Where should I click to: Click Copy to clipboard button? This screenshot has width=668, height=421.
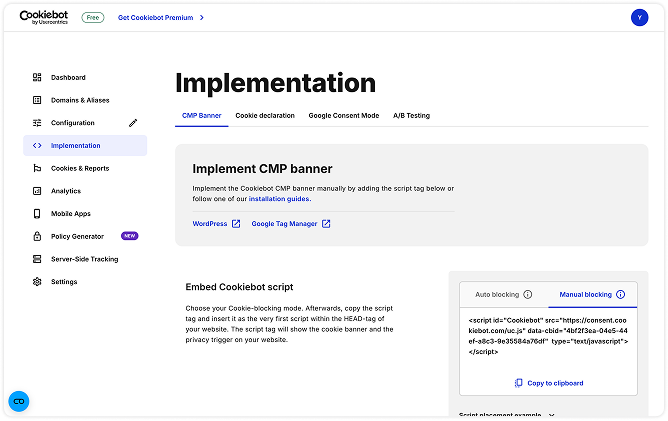549,383
